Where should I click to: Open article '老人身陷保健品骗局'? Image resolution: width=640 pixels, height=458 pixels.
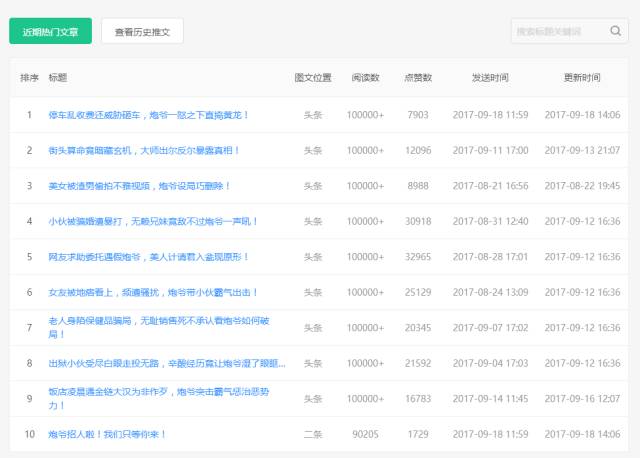coord(159,327)
